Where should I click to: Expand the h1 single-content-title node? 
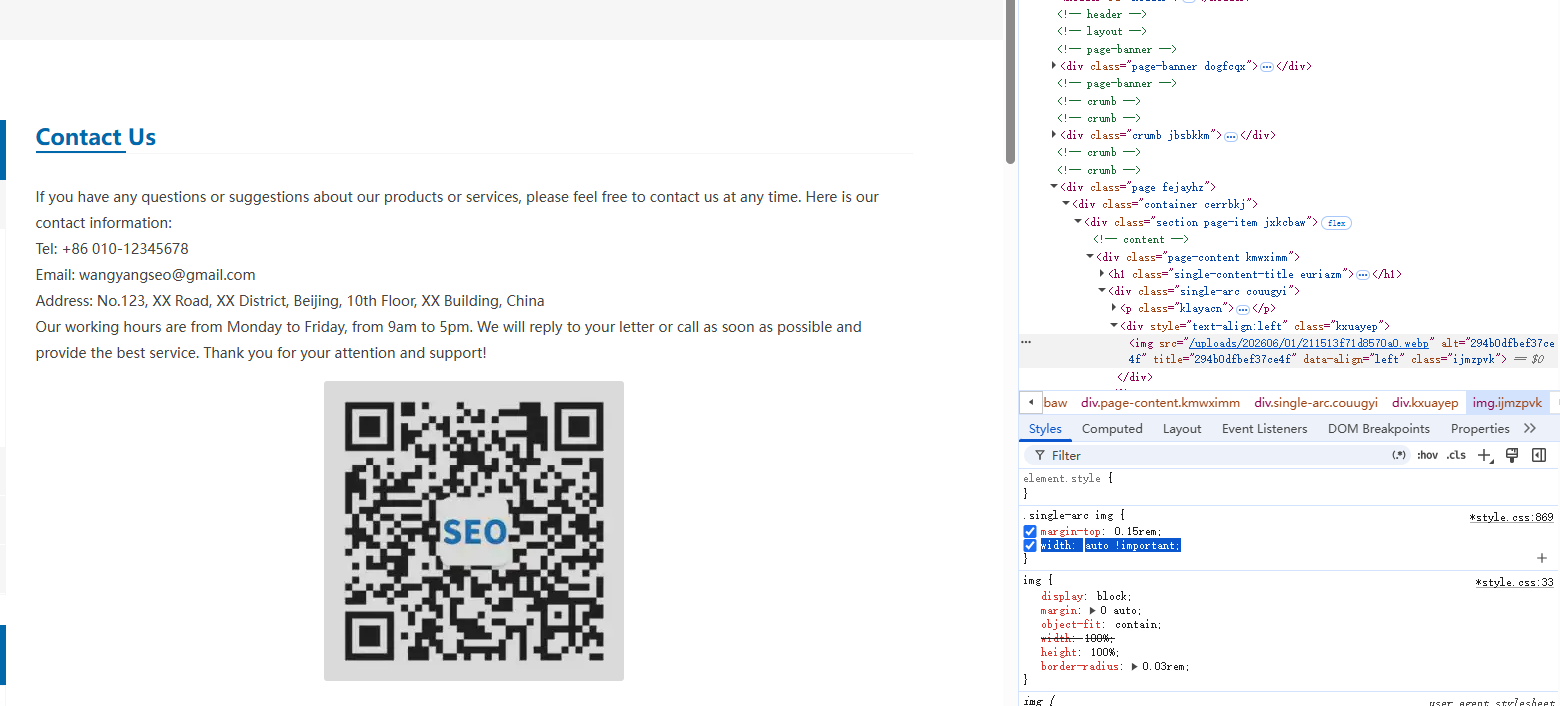point(1102,274)
